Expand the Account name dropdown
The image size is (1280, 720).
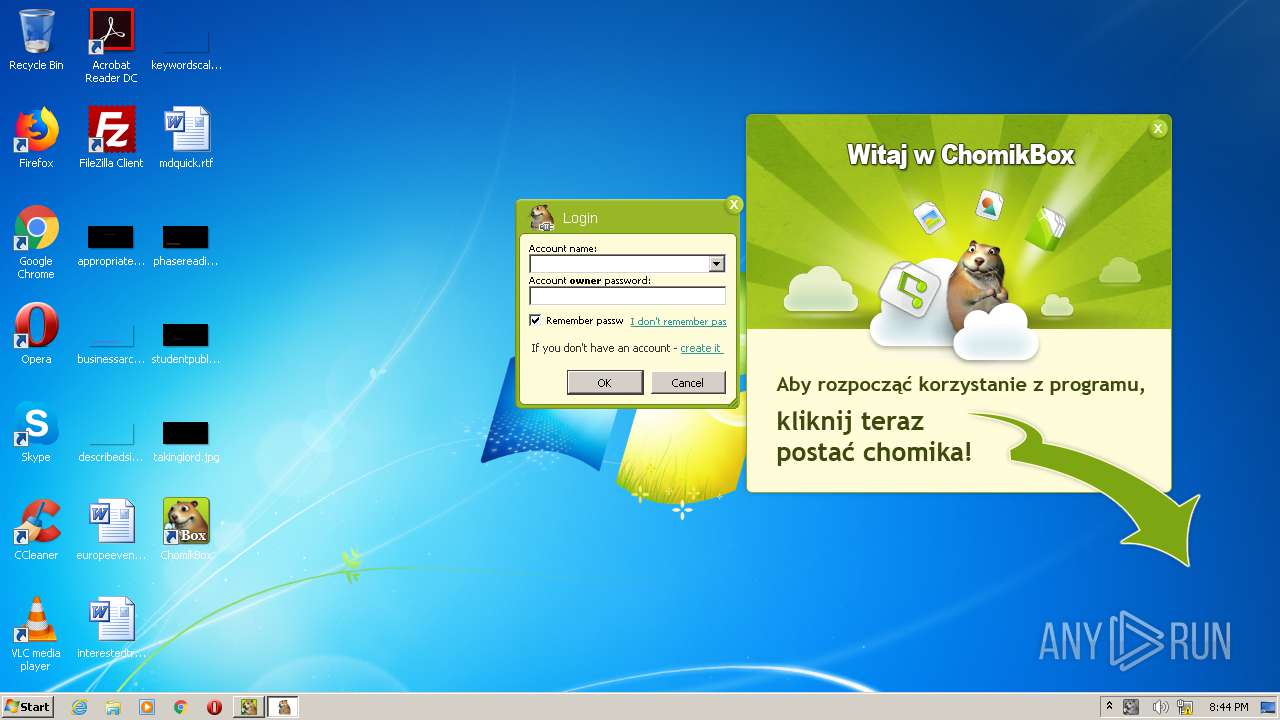[x=716, y=264]
